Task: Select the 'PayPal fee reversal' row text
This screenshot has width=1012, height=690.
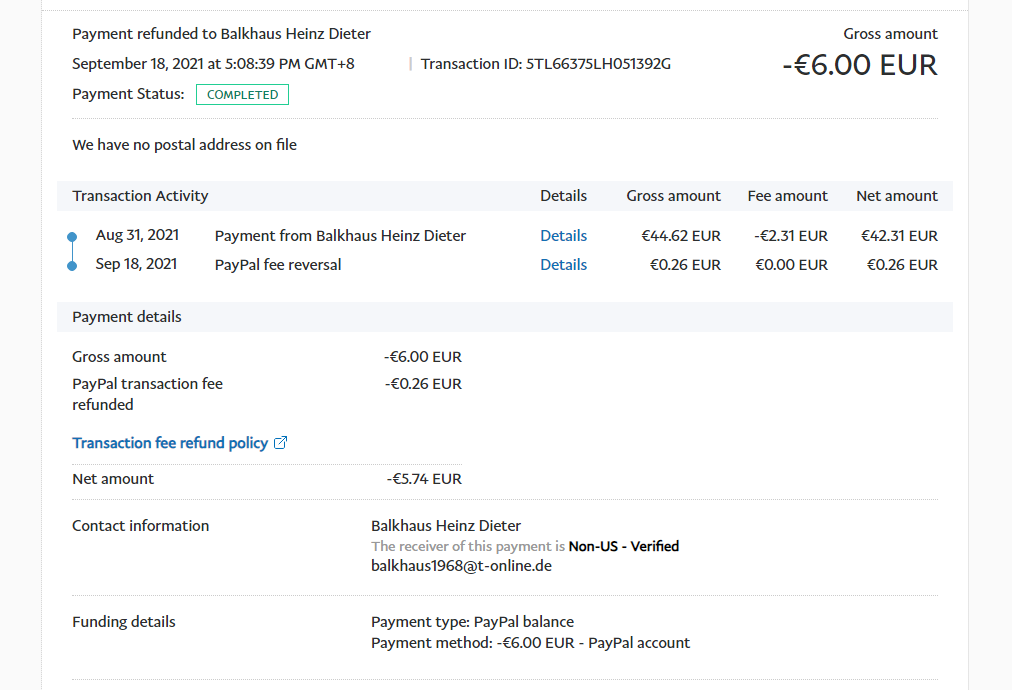Action: 278,265
